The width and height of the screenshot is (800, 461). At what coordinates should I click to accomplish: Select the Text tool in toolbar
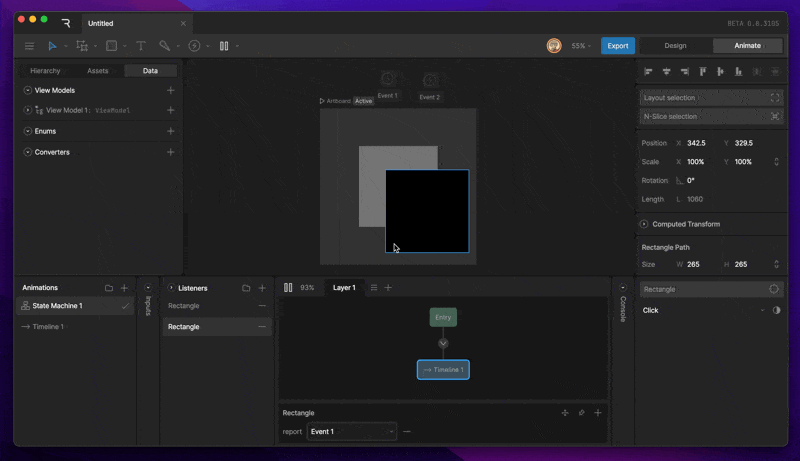[140, 46]
